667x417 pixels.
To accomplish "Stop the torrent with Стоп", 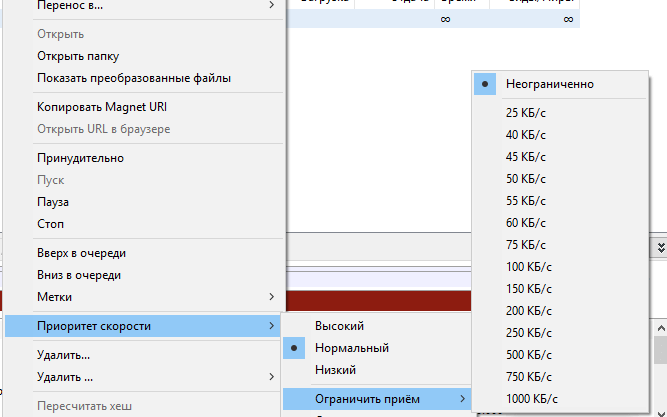I will coord(50,224).
